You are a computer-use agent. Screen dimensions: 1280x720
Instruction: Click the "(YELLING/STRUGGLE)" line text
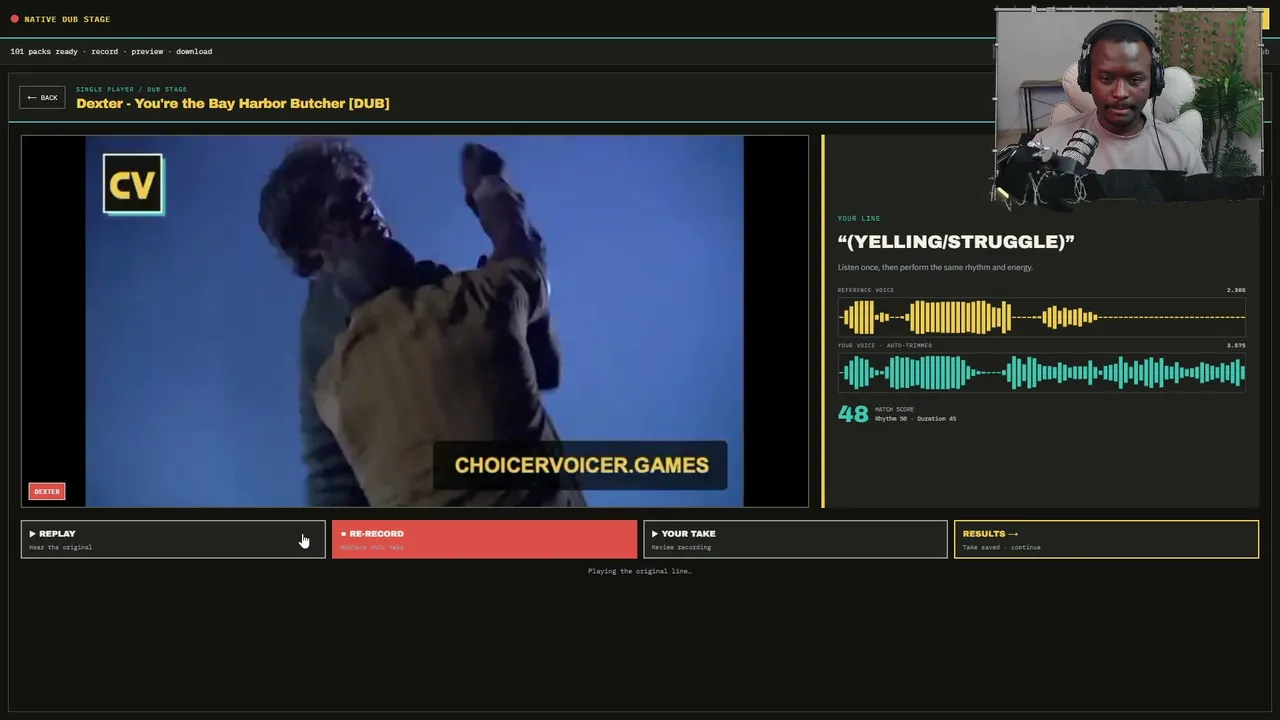[x=956, y=241]
